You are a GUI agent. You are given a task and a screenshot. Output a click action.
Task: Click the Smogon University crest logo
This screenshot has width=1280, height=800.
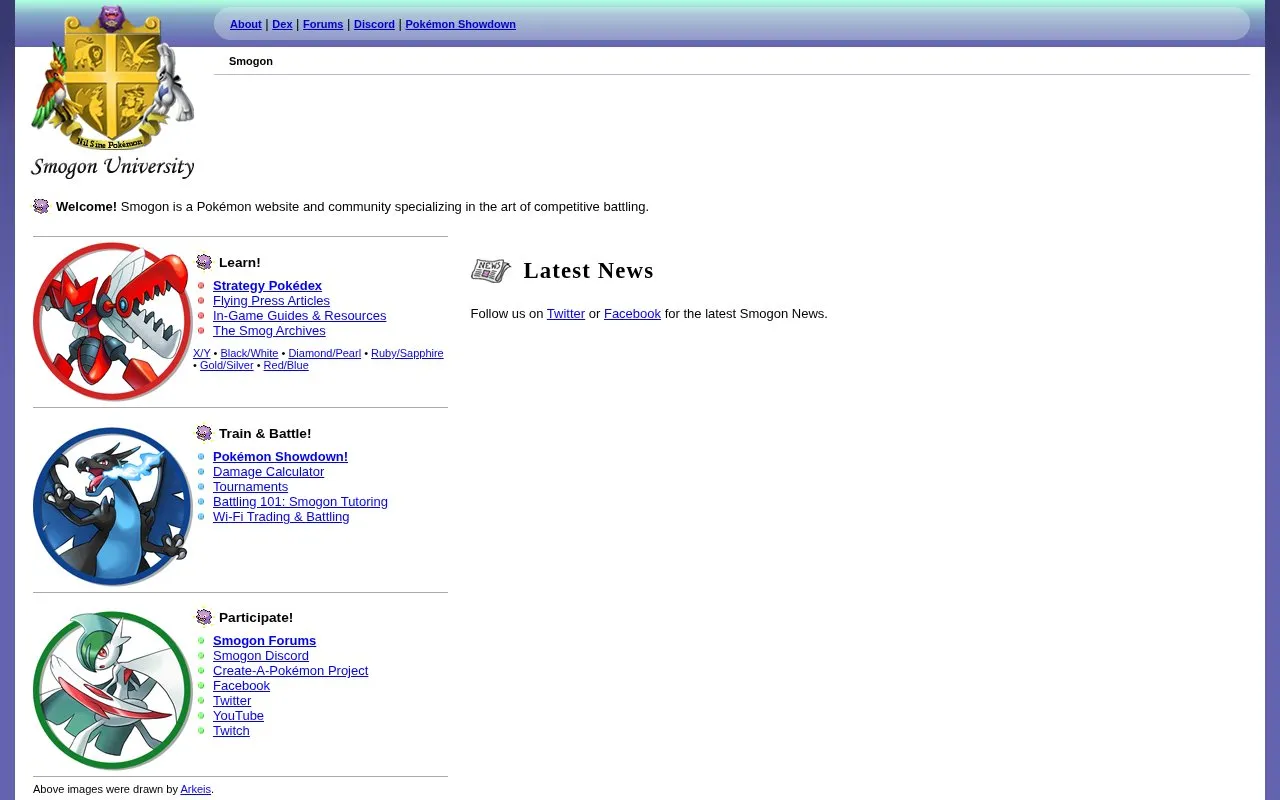[113, 92]
